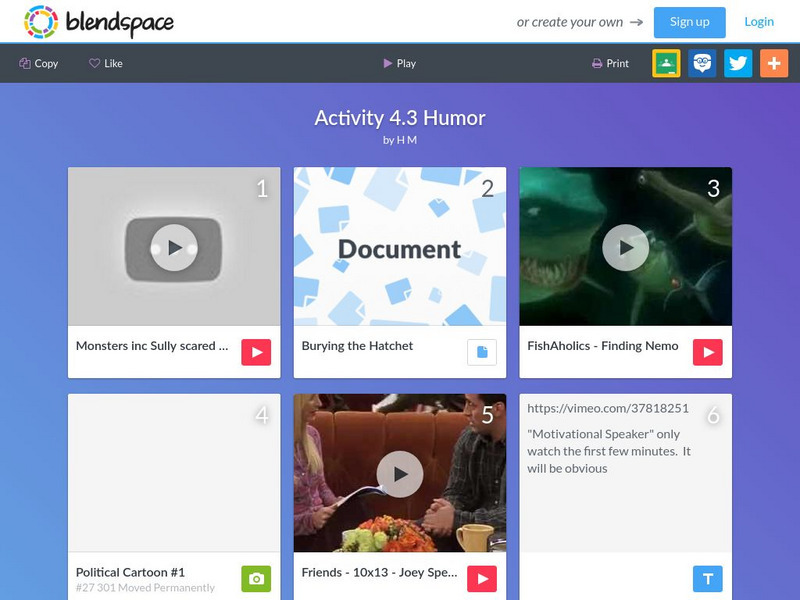Click the Blendspace logo
Screen dimensions: 800x600
(98, 22)
